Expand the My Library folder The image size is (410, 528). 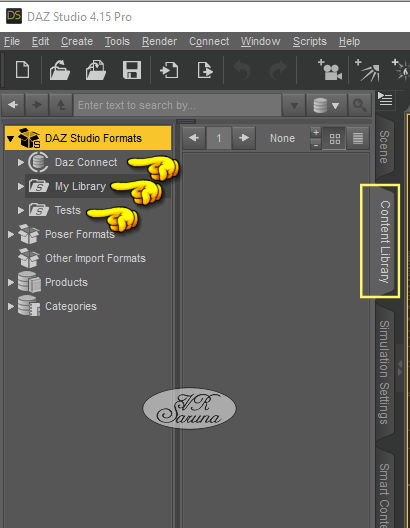21,186
